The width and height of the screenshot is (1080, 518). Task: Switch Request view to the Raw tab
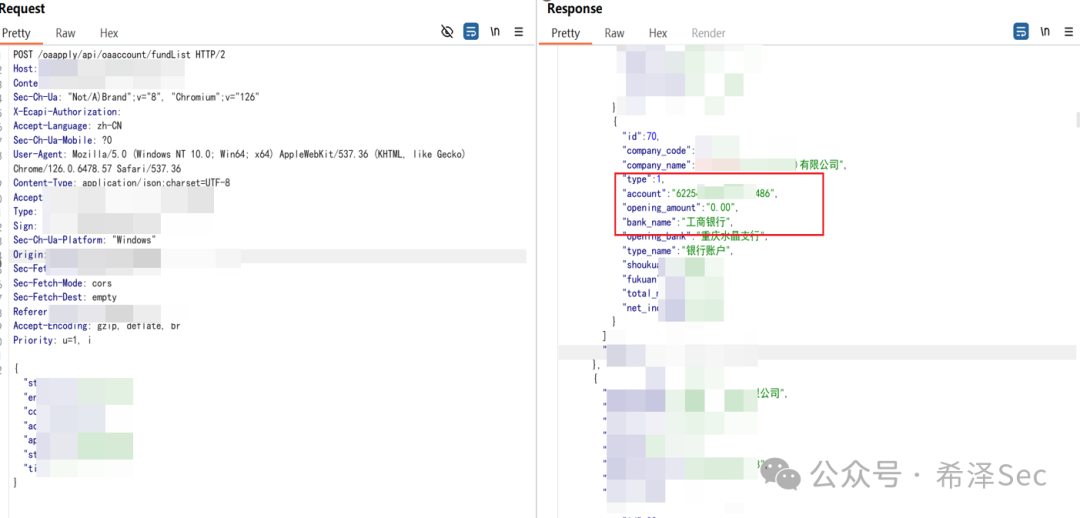[x=65, y=33]
